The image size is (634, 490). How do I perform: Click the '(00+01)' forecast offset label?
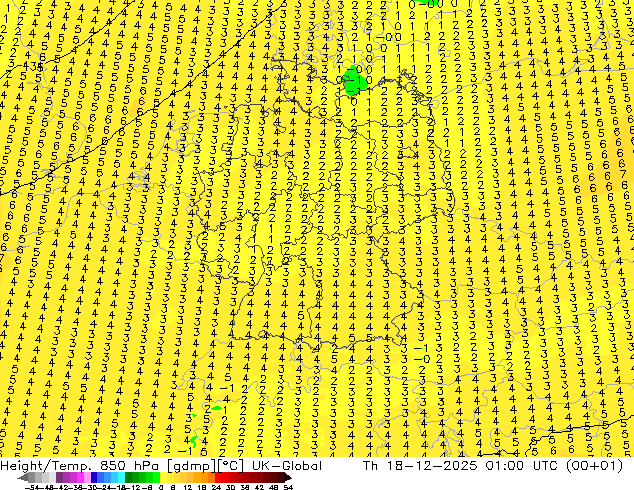point(594,466)
